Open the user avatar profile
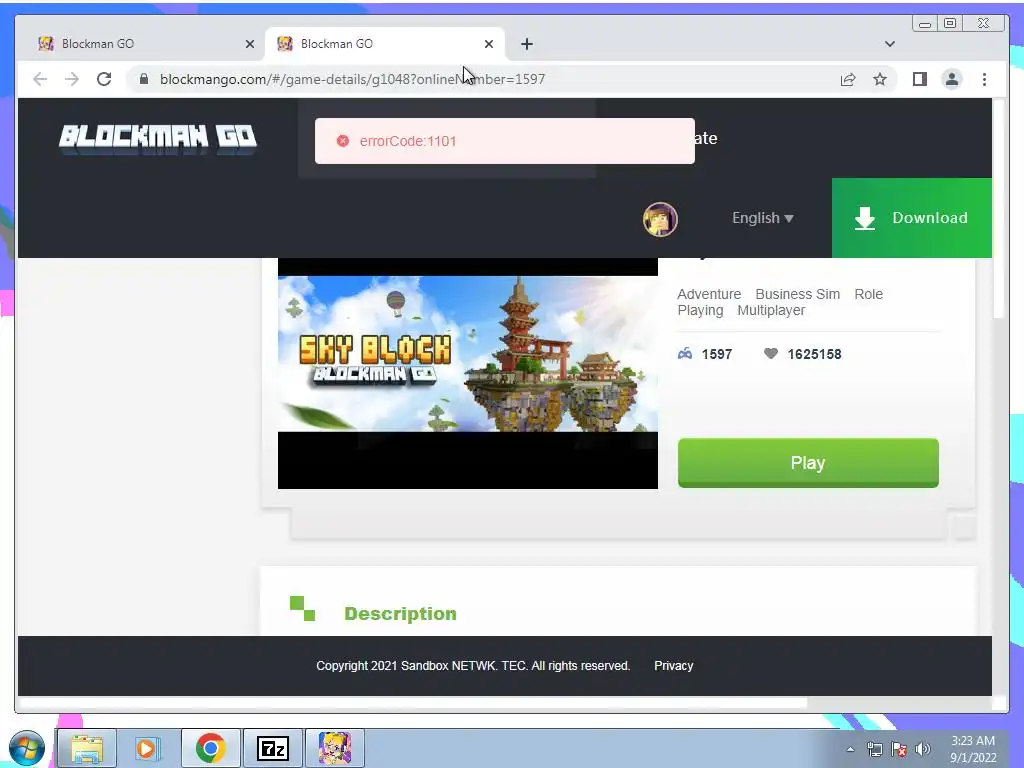Viewport: 1024px width, 768px height. 660,219
